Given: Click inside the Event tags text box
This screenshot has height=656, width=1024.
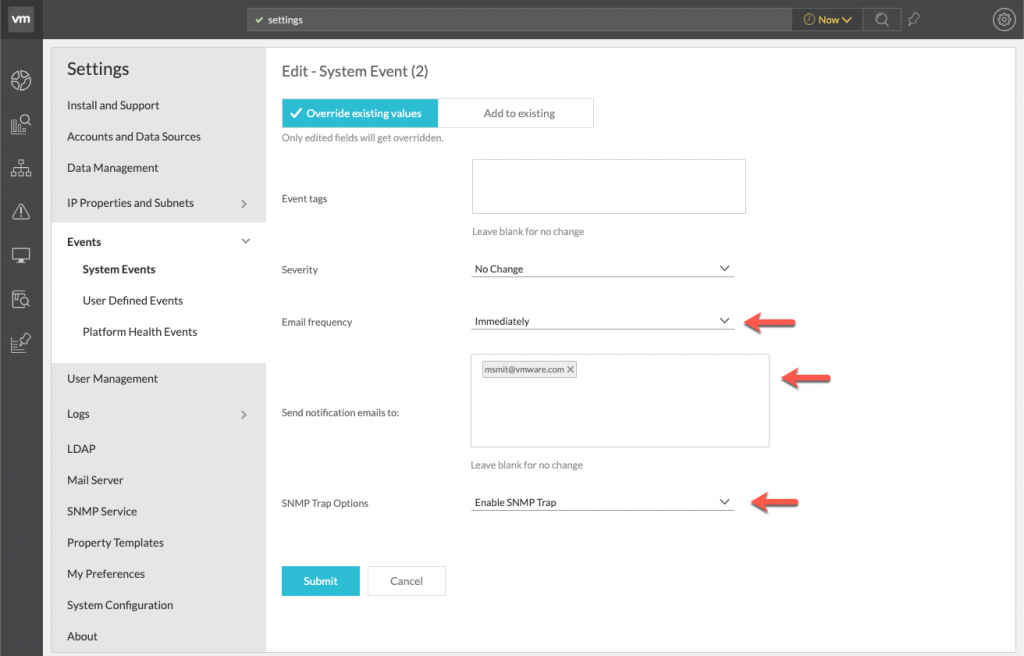Looking at the screenshot, I should point(608,186).
